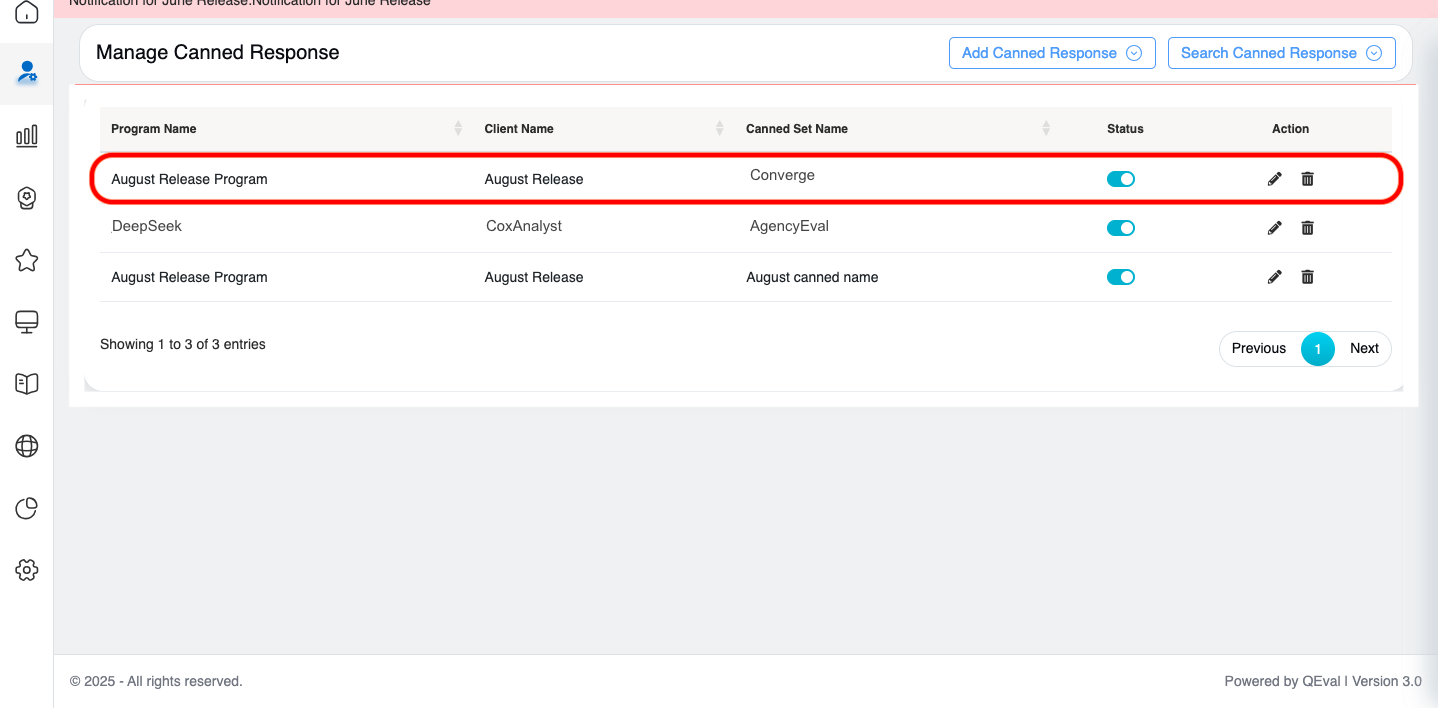The image size is (1438, 708).
Task: Open the headset agent sidebar icon
Action: (27, 198)
